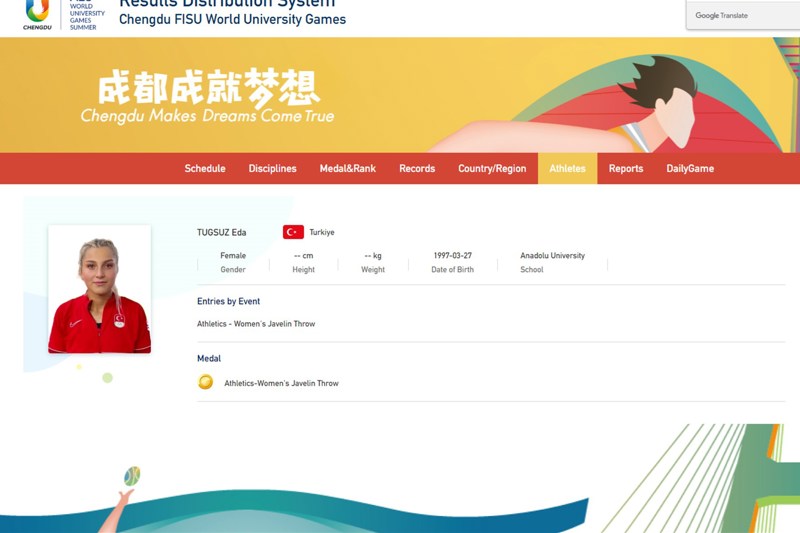The height and width of the screenshot is (533, 800).
Task: Open the Records menu item
Action: tap(417, 169)
